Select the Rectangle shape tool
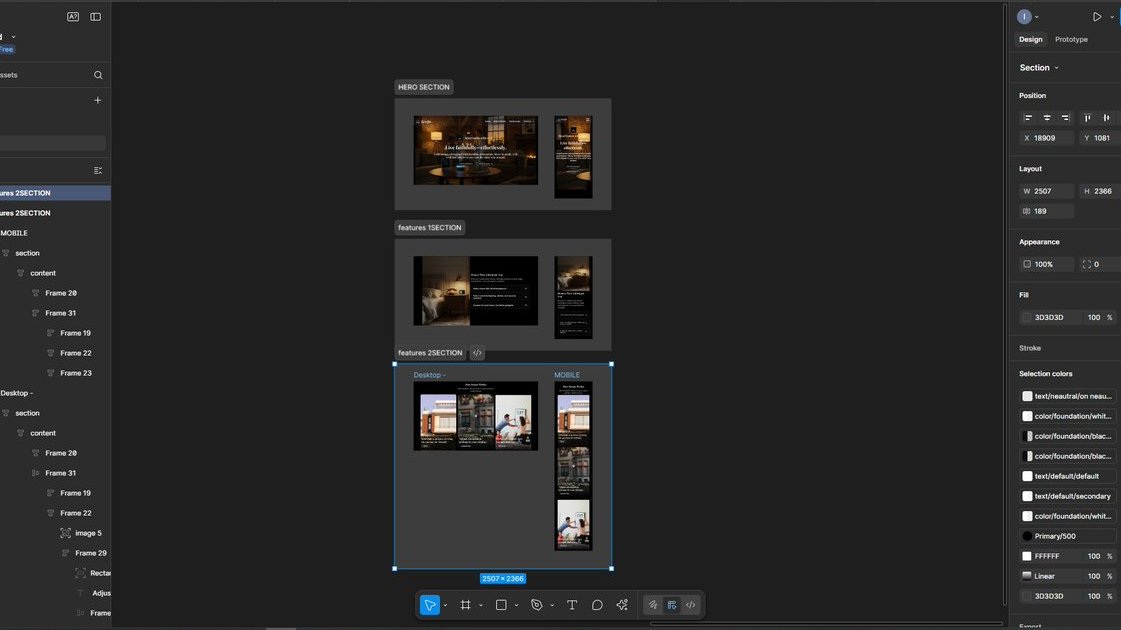The width and height of the screenshot is (1121, 630). pyautogui.click(x=501, y=605)
